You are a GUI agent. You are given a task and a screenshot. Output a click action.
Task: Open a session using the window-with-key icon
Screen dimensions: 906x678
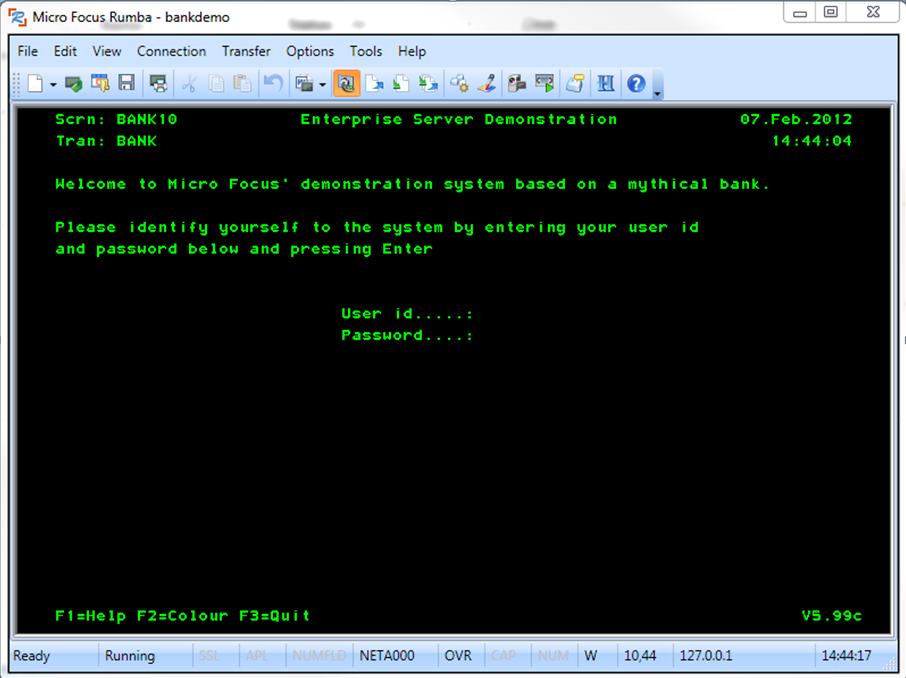coord(100,84)
